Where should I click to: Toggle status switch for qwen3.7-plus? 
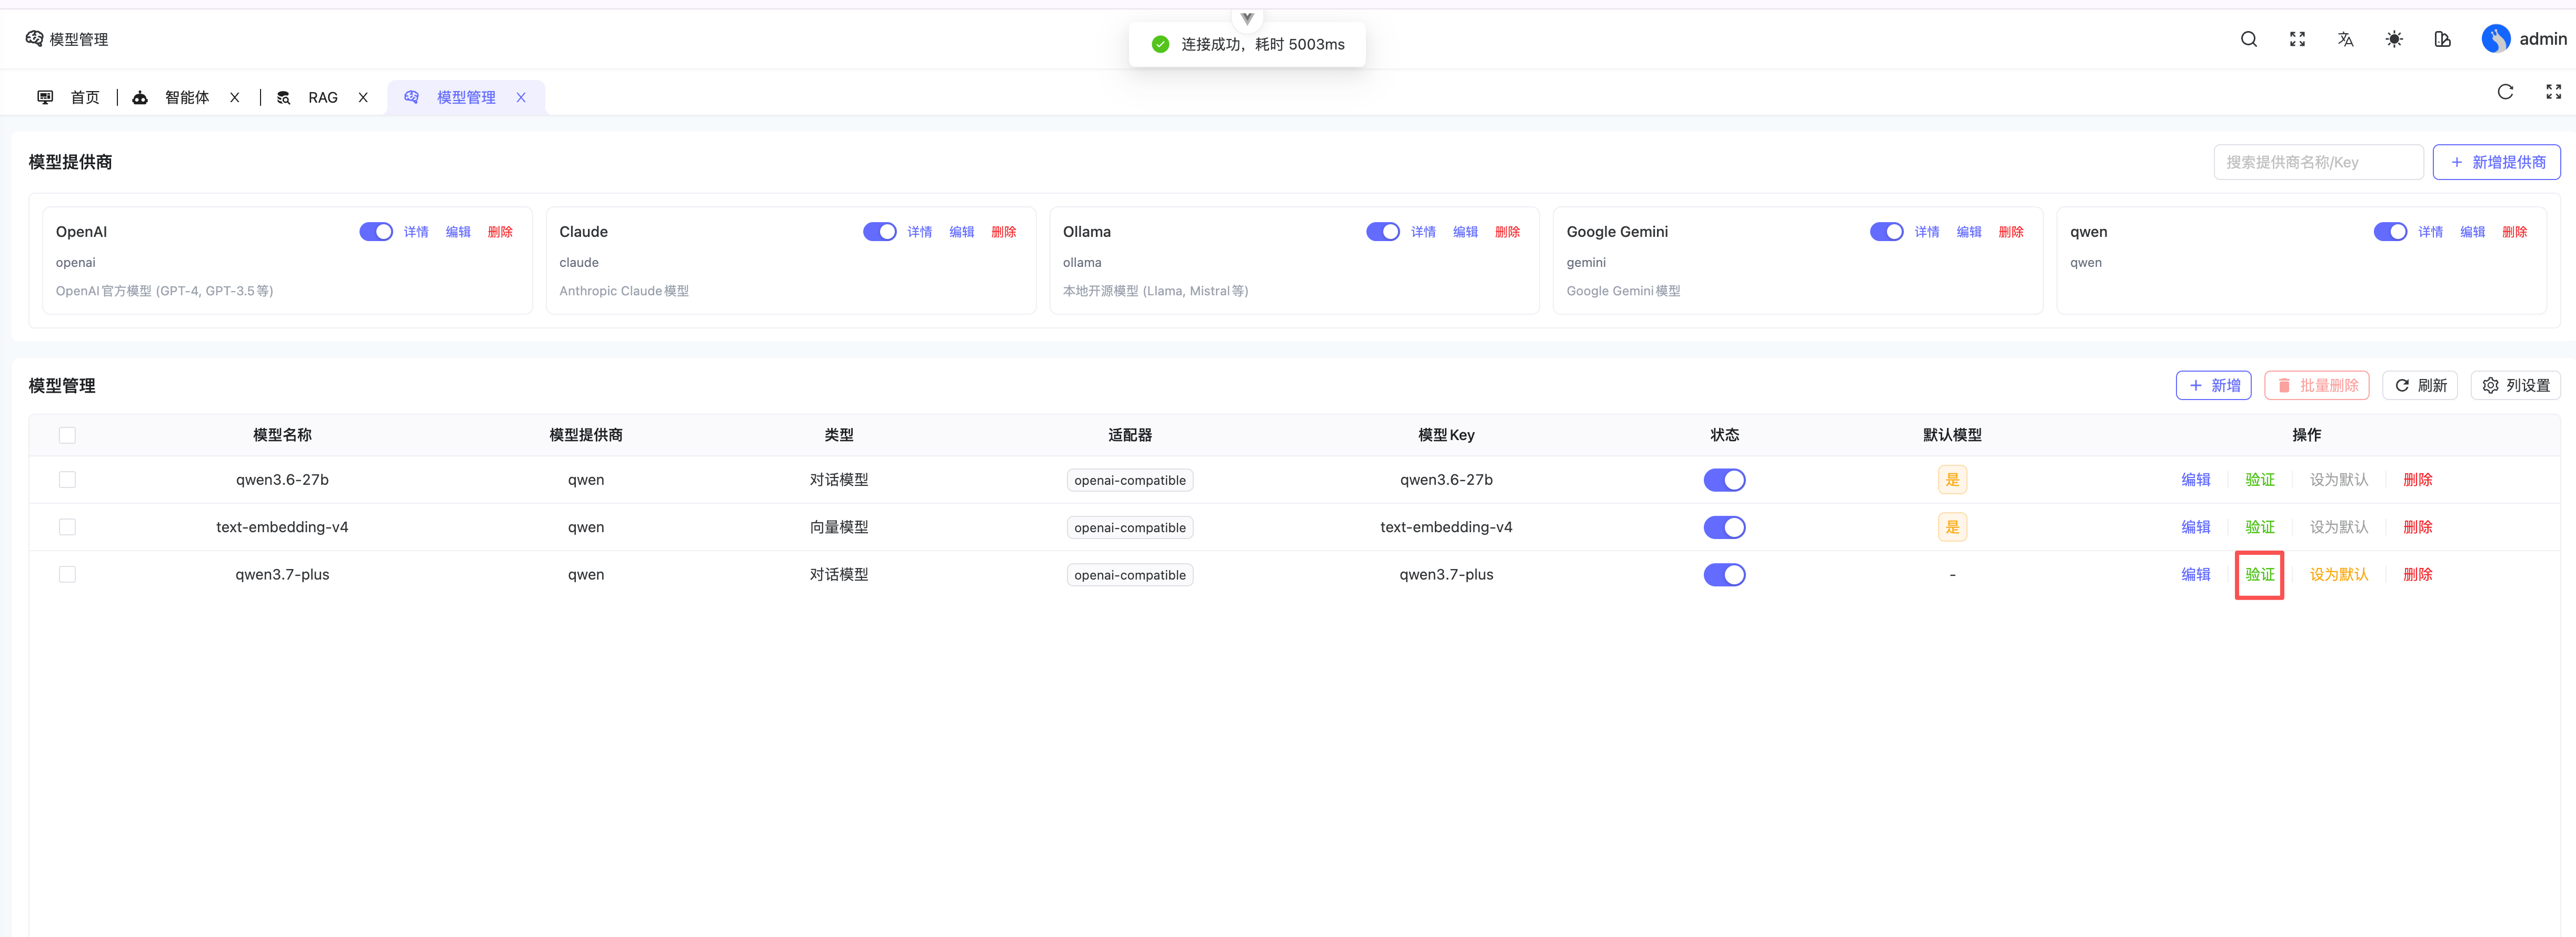1724,575
